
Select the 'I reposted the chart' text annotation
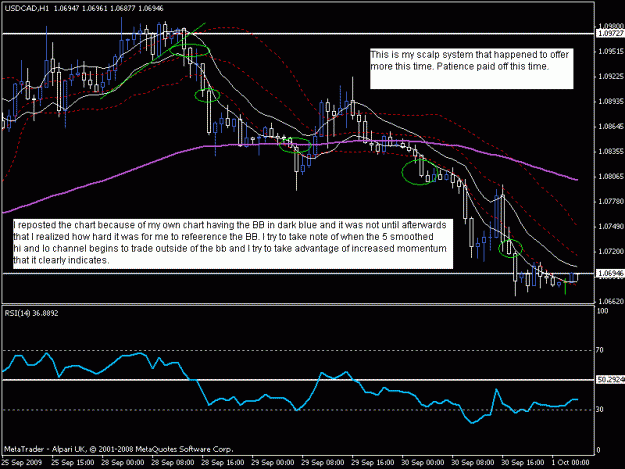point(233,244)
